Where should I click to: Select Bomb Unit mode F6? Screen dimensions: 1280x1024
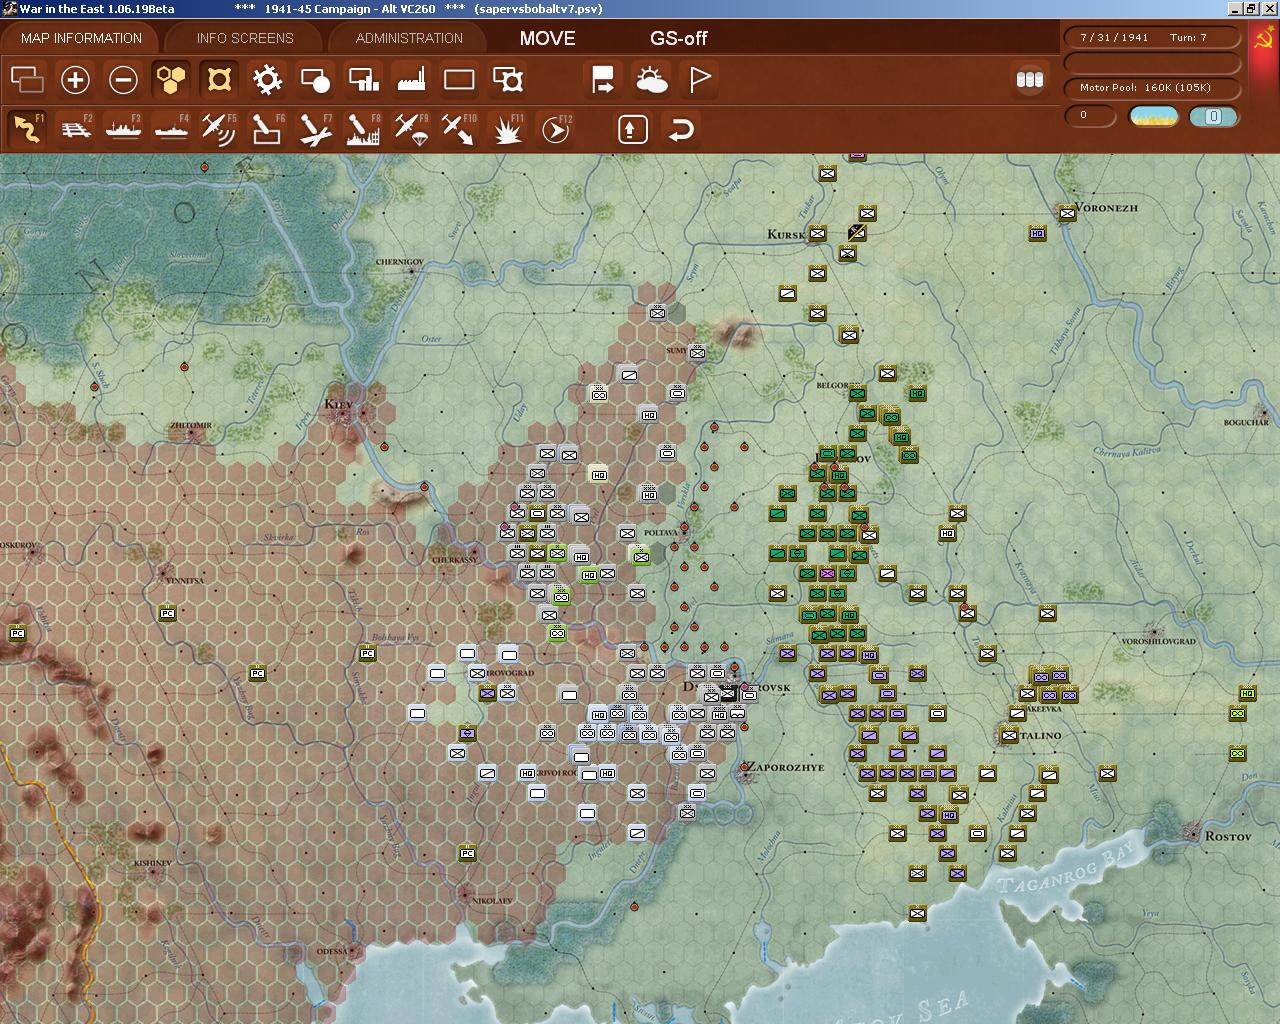point(267,129)
